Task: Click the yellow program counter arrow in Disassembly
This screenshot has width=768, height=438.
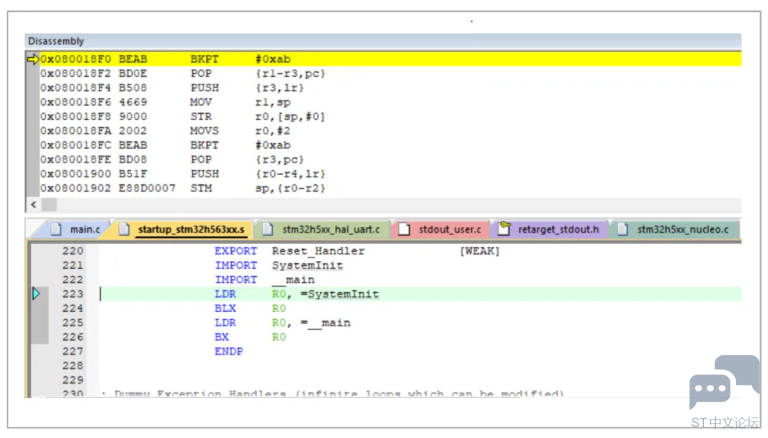Action: (x=32, y=59)
